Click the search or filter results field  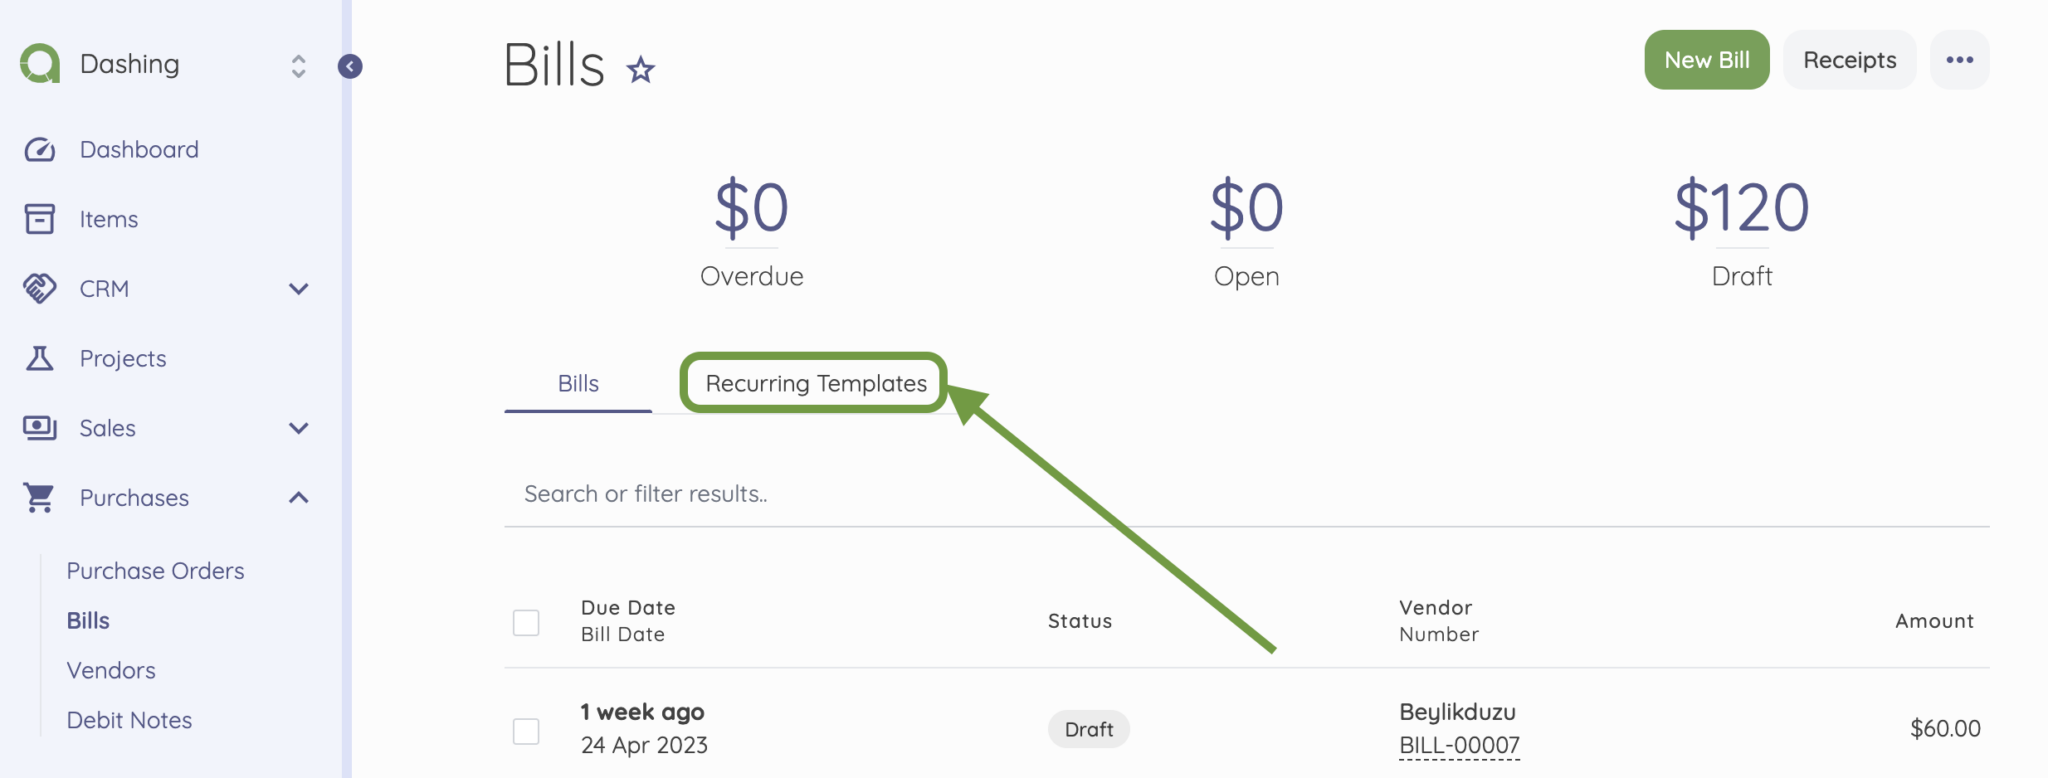645,493
